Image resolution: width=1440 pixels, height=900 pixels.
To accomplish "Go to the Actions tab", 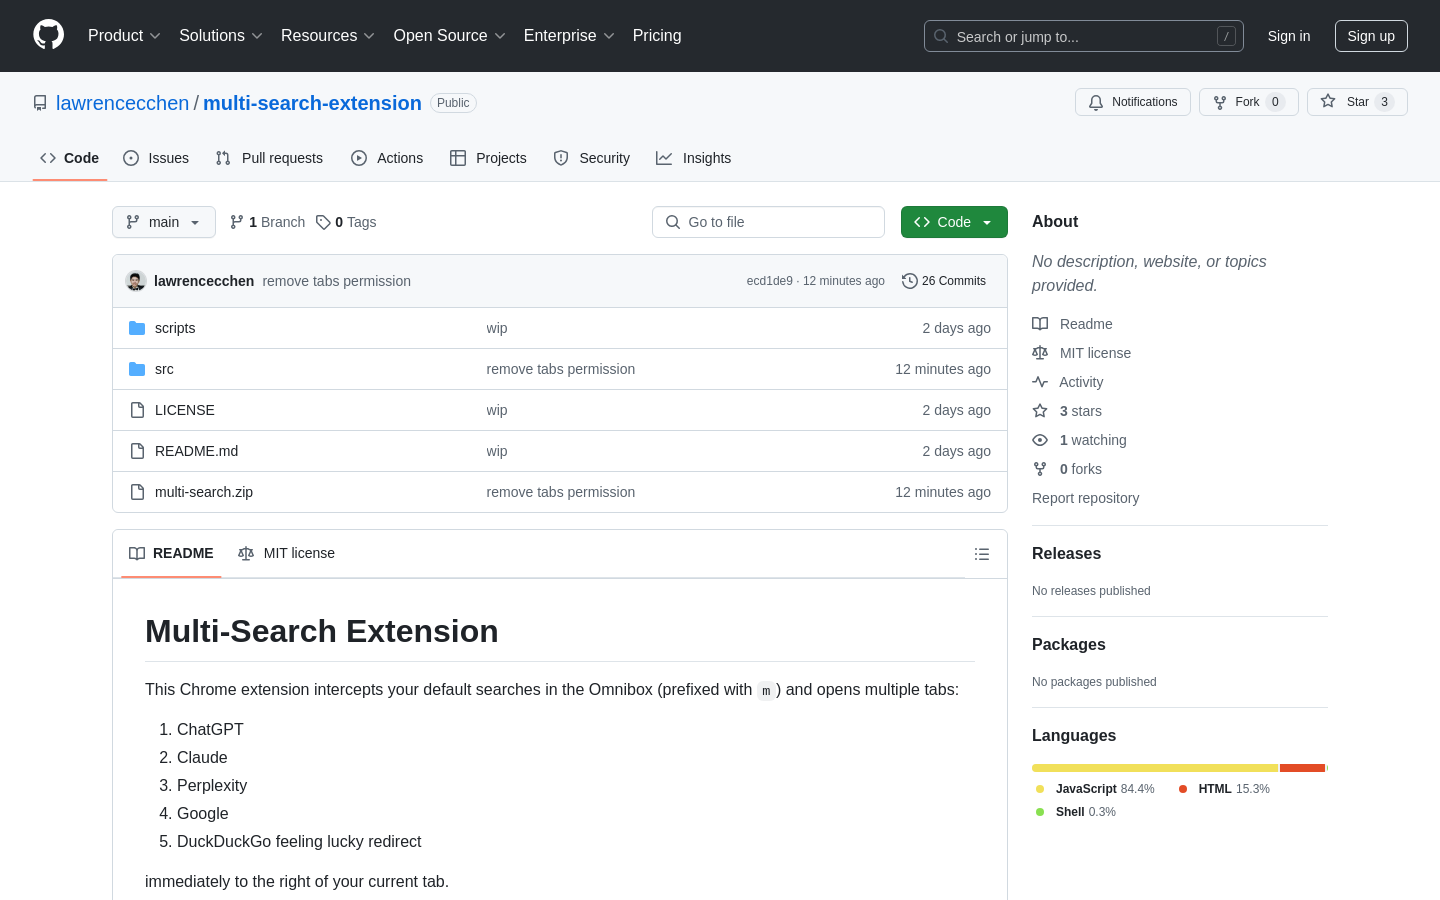I will (x=387, y=158).
